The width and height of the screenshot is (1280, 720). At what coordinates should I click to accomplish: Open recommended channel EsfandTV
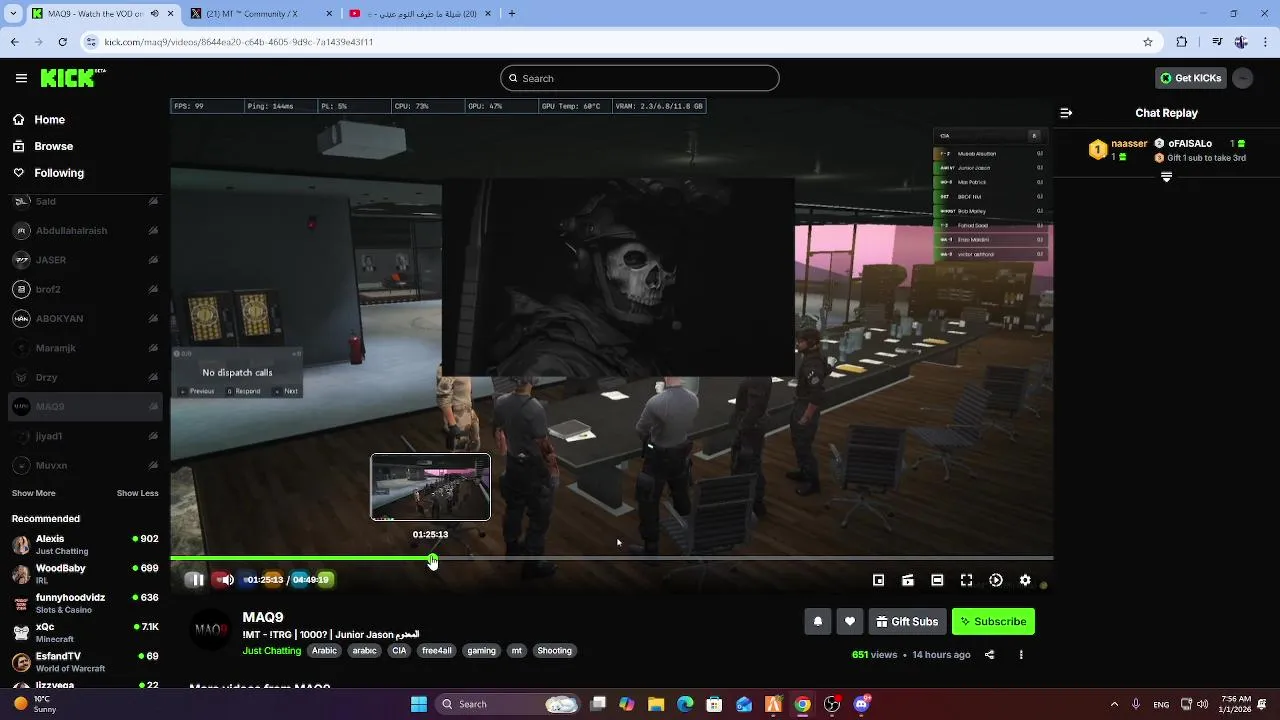pos(85,661)
